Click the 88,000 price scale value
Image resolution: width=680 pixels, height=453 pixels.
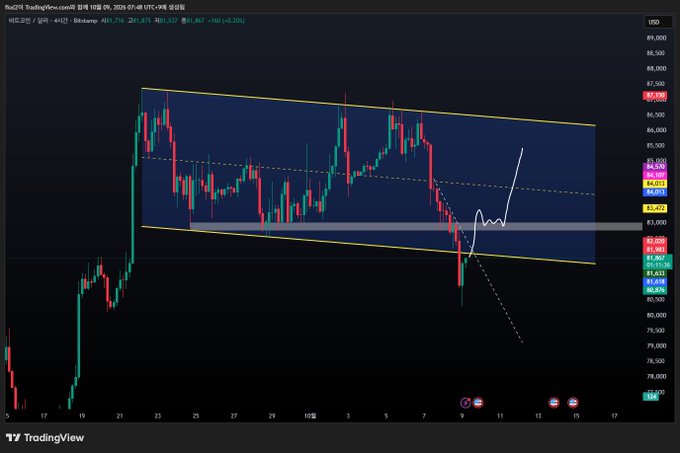coord(656,68)
